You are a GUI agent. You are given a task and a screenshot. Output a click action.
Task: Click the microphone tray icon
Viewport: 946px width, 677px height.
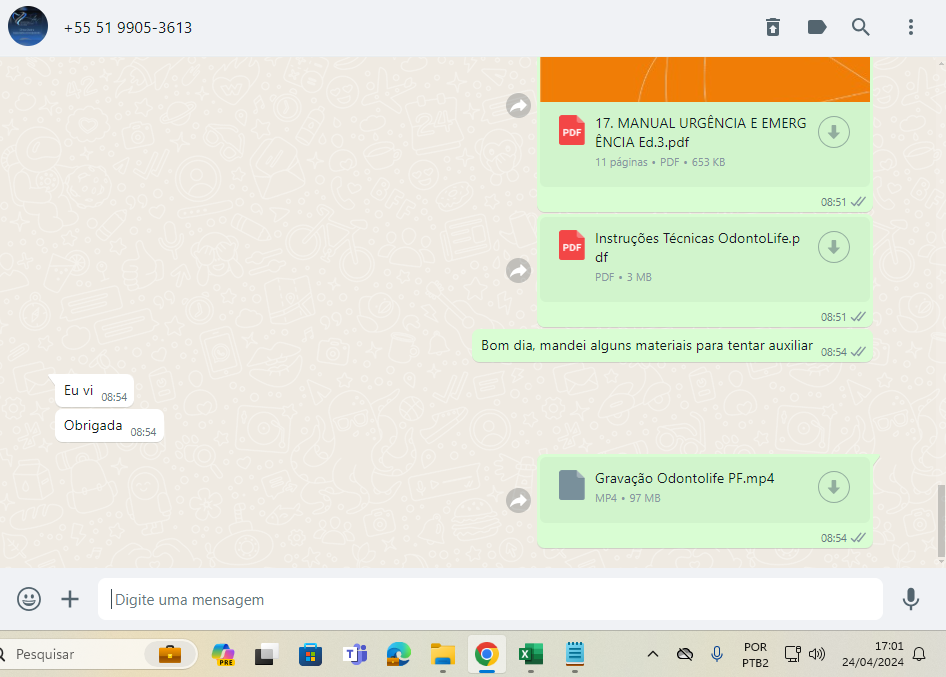[717, 654]
